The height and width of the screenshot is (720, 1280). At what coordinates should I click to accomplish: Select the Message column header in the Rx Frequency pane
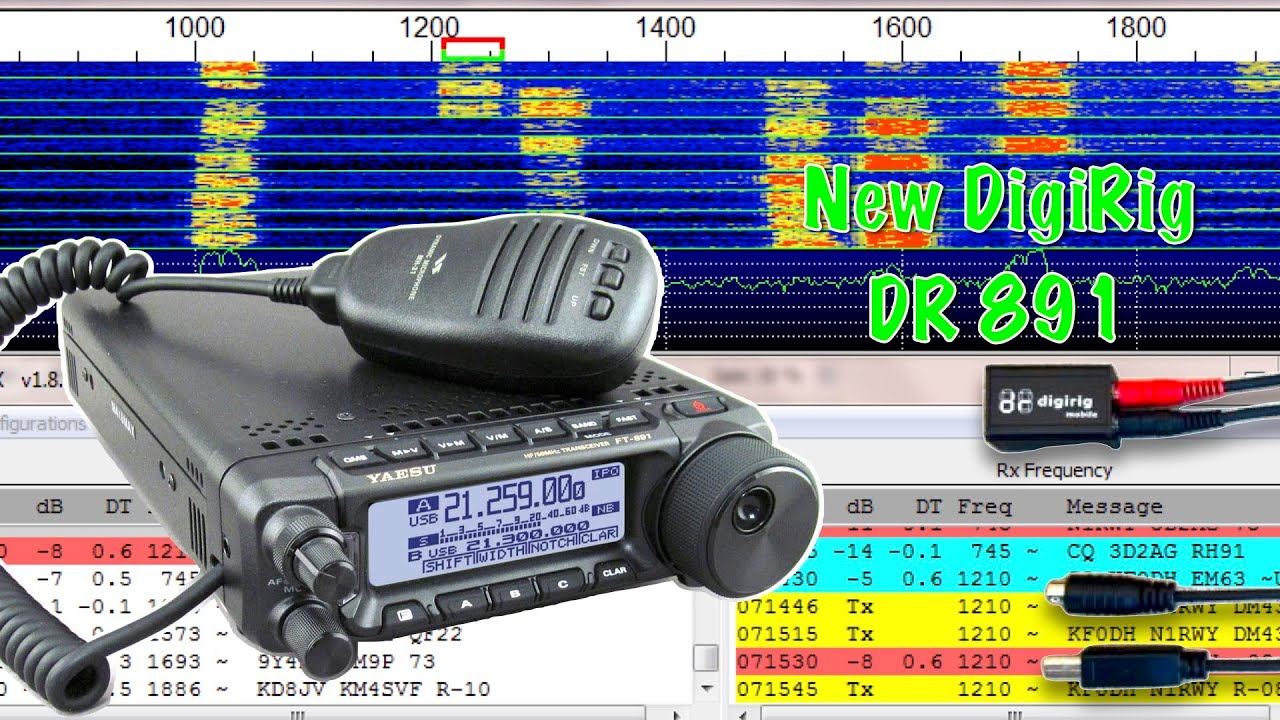[1114, 507]
